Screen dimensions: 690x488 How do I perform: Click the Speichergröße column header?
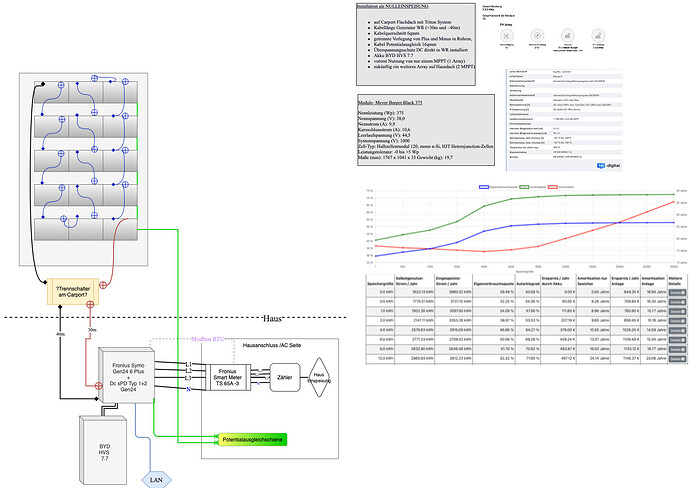point(380,284)
